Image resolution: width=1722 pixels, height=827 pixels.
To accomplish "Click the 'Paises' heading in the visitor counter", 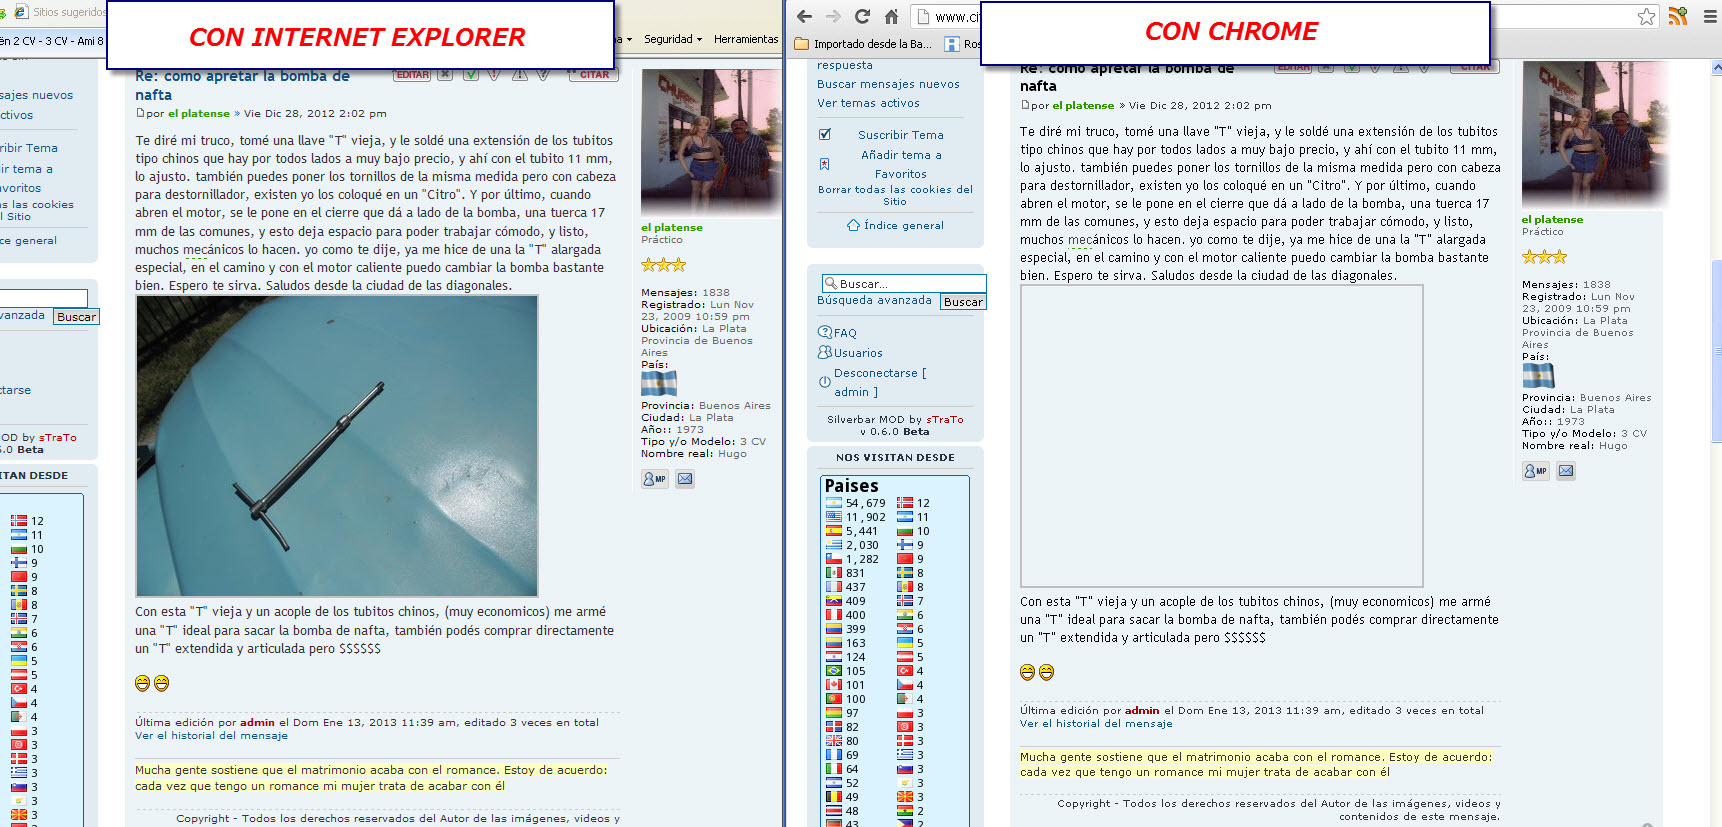I will click(851, 486).
